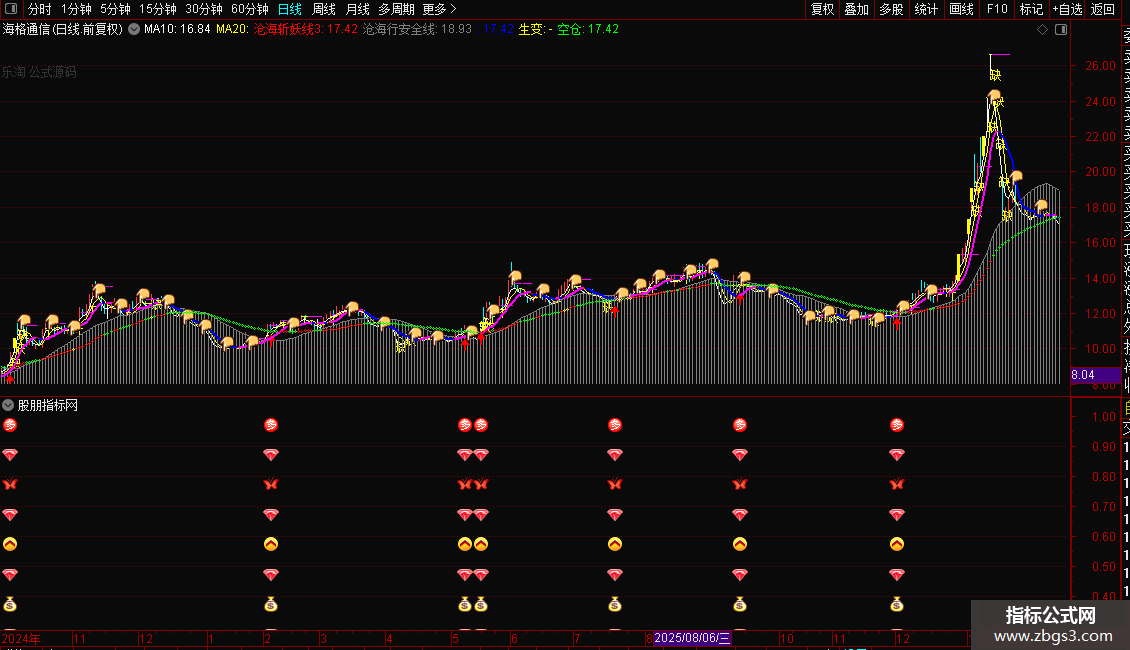Select the 60分钟 timeframe tab
The image size is (1130, 650).
click(250, 9)
